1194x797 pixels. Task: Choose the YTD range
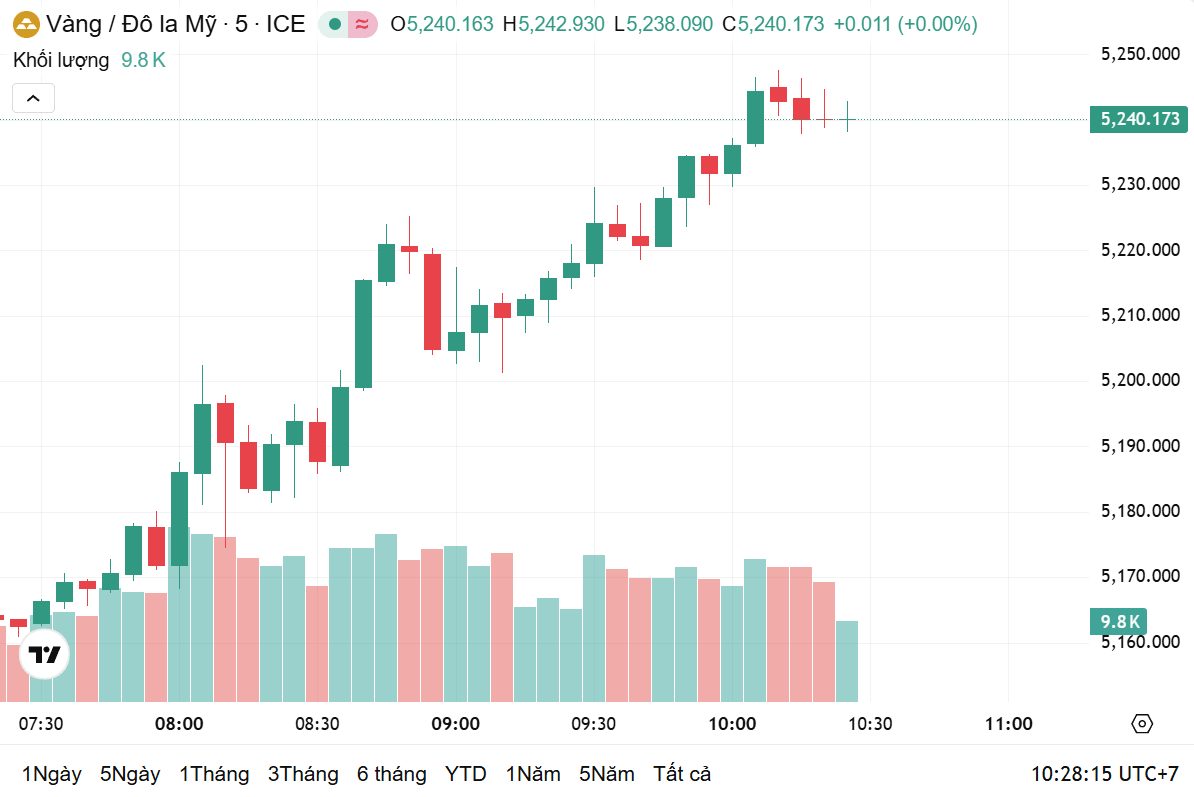[465, 774]
